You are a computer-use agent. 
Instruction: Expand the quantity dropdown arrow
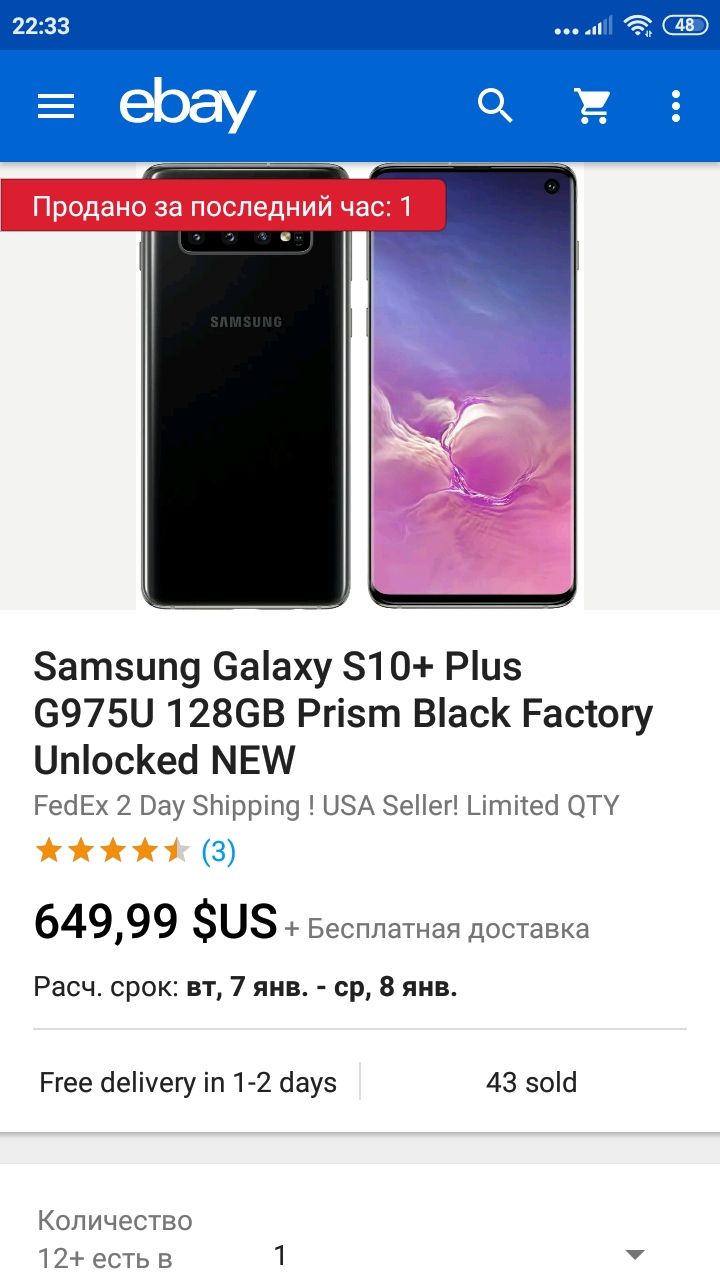[634, 1254]
